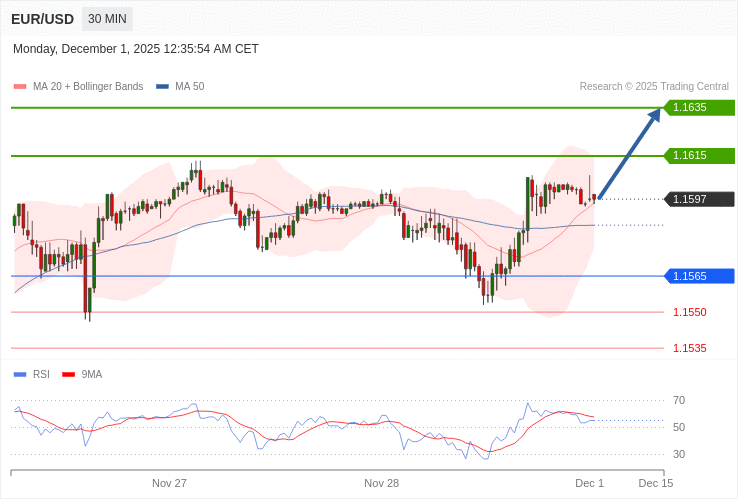Click the blue 1.1565 pivot price tag

pyautogui.click(x=699, y=276)
